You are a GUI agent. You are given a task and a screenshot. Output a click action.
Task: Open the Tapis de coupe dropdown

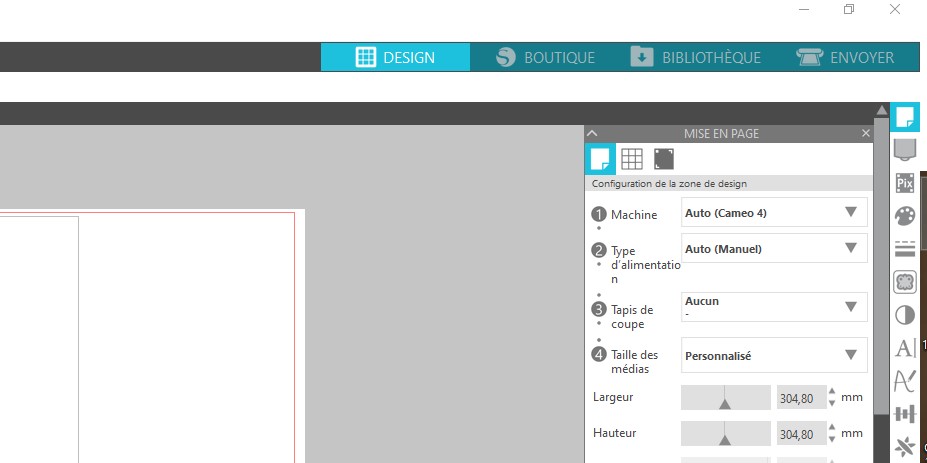click(774, 307)
